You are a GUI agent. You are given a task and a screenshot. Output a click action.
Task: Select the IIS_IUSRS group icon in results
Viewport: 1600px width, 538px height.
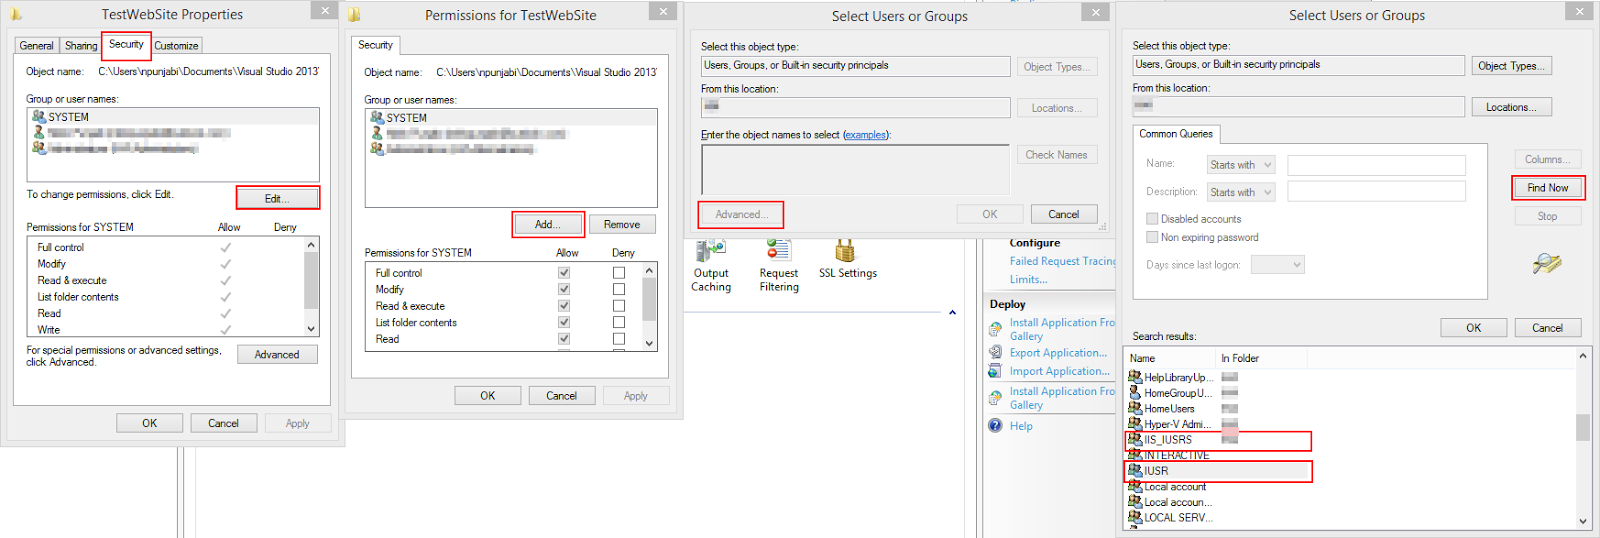pyautogui.click(x=1135, y=439)
